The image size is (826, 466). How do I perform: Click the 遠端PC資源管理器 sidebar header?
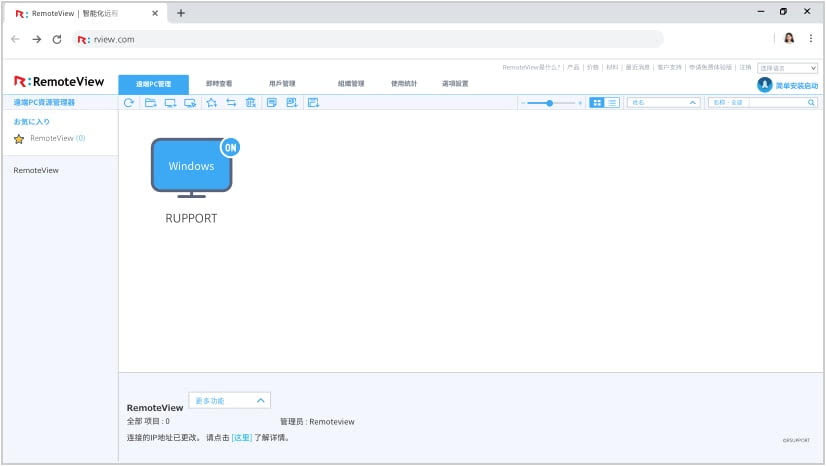[44, 103]
